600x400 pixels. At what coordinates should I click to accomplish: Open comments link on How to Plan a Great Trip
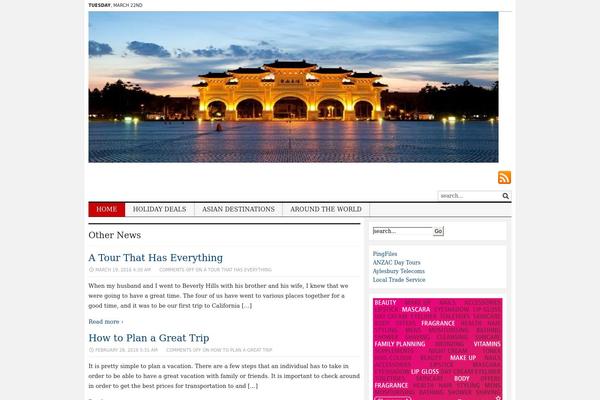219,350
